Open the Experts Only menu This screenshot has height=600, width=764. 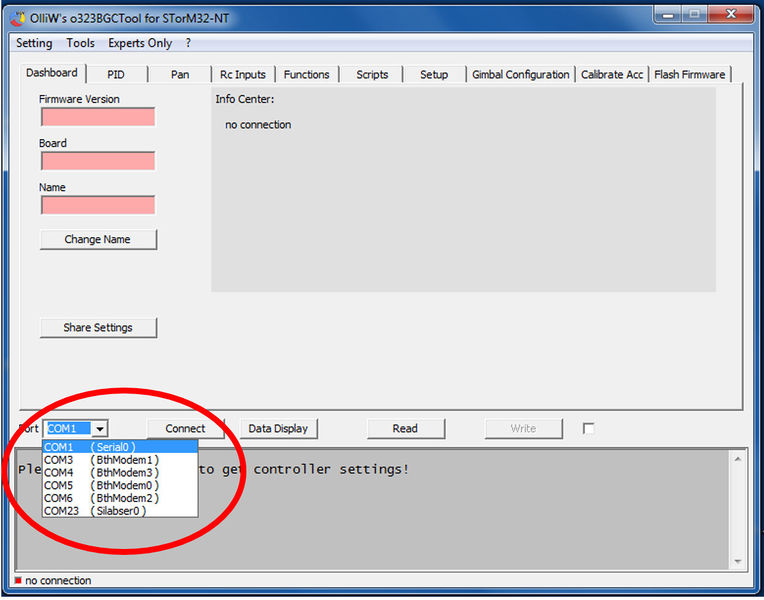(140, 43)
